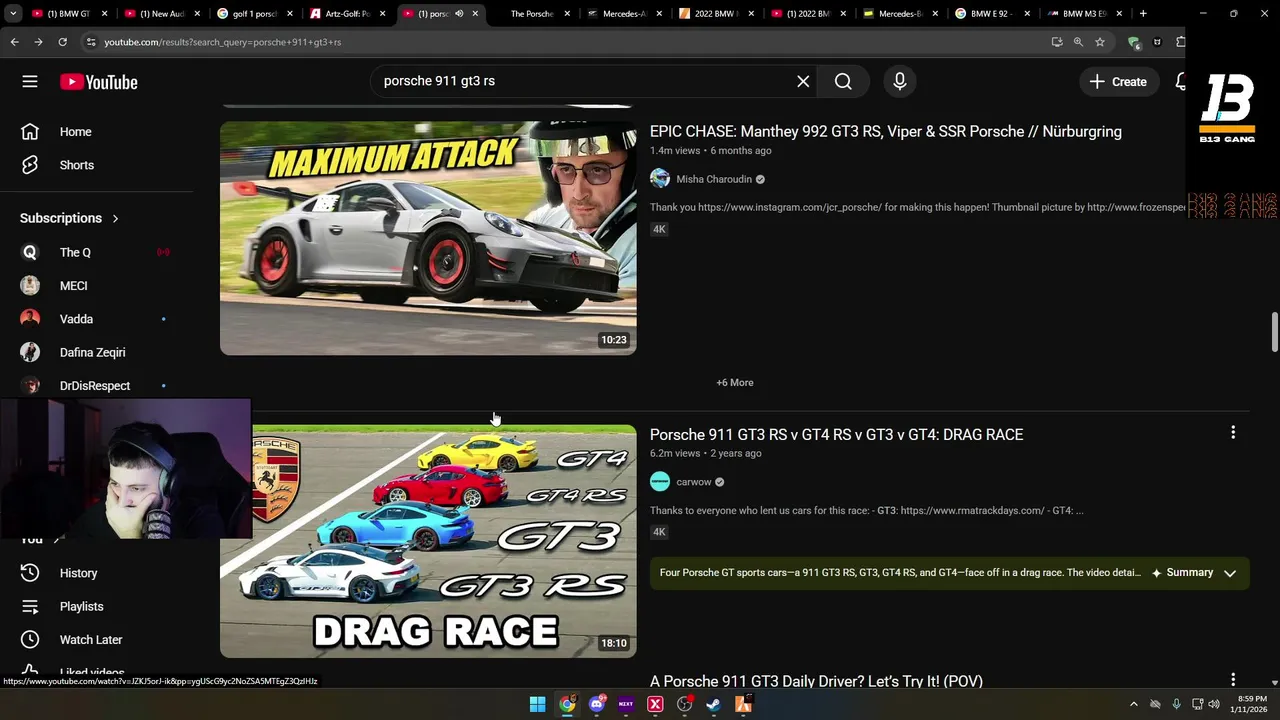The width and height of the screenshot is (1280, 720).
Task: Open three-dot menu for GT3 Daily Driver video
Action: click(1233, 679)
